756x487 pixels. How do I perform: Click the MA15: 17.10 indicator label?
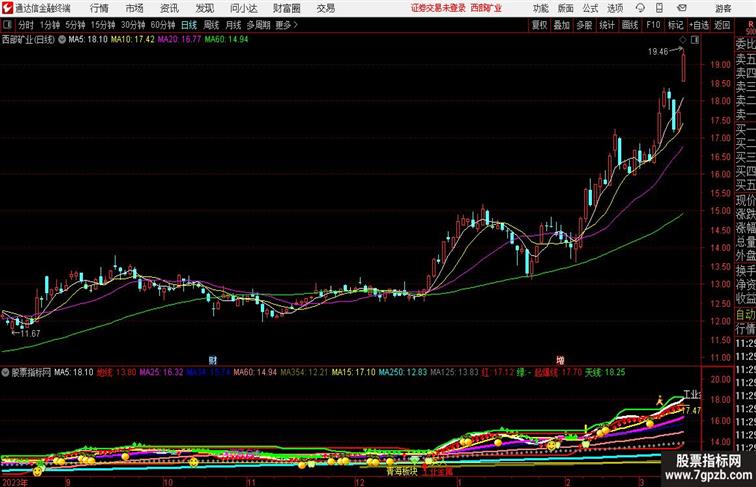click(353, 372)
